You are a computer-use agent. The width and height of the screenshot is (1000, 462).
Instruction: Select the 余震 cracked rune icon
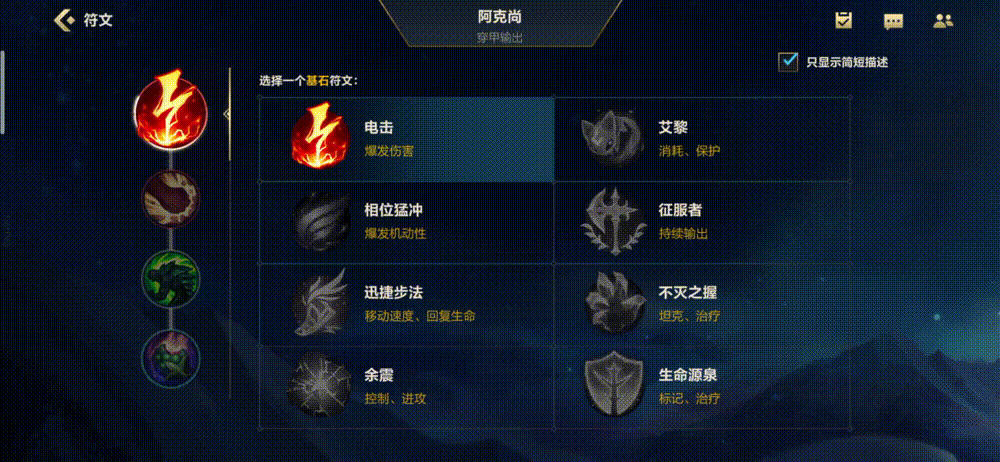click(x=321, y=385)
